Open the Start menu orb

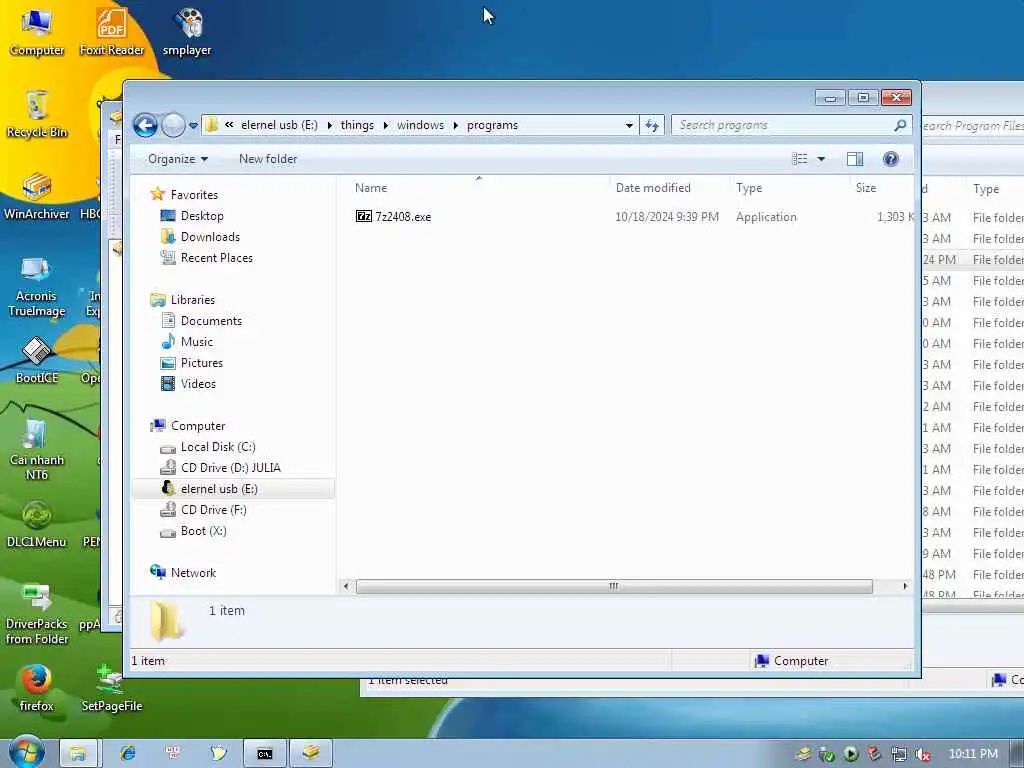26,752
